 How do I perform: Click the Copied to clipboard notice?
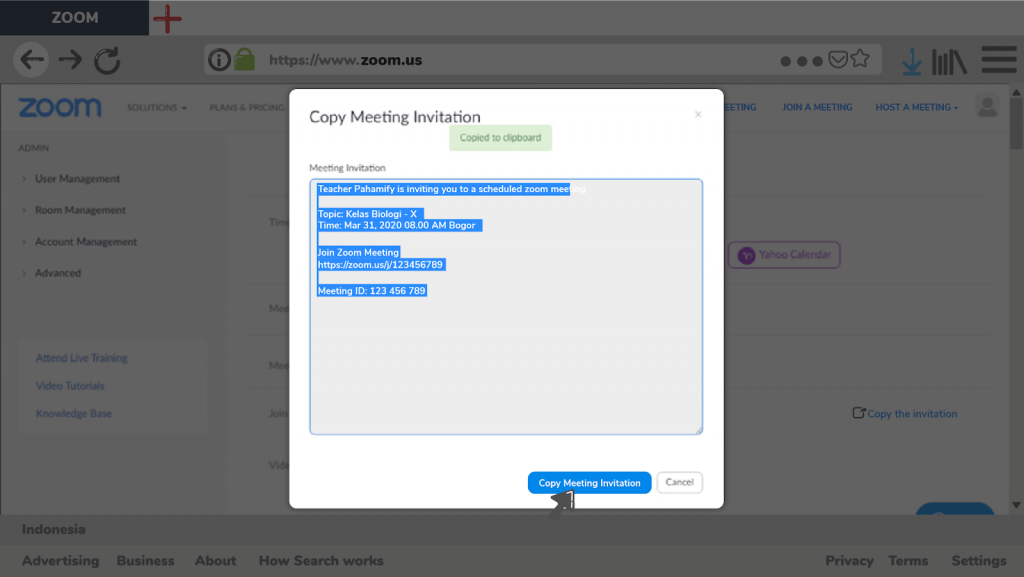500,138
